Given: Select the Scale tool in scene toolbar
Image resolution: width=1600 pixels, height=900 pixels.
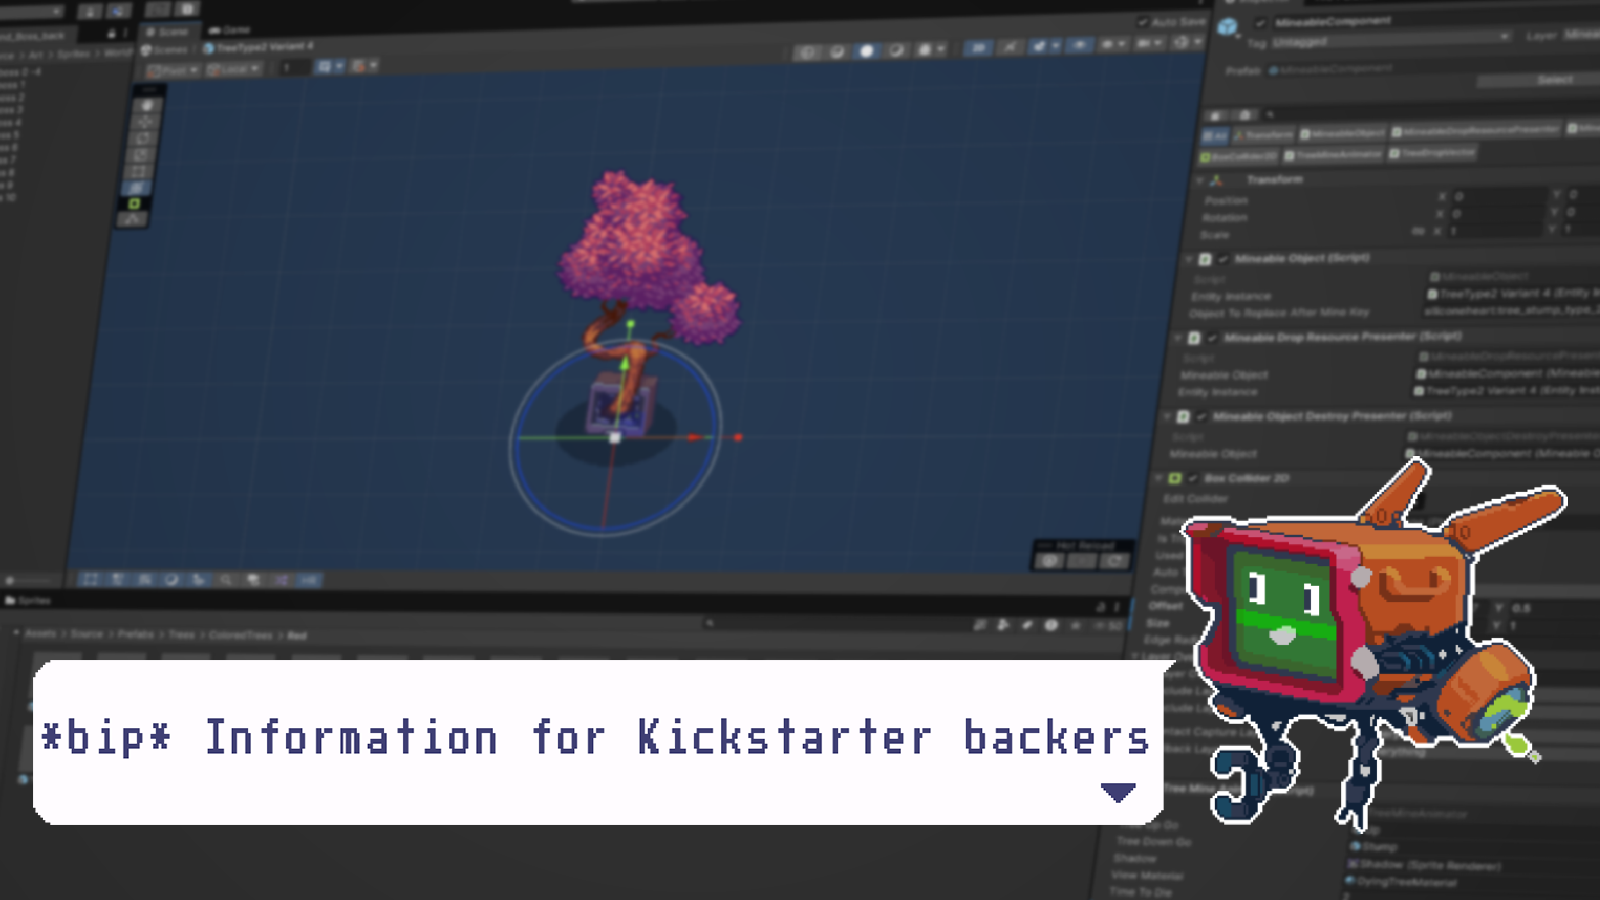Looking at the screenshot, I should [x=140, y=154].
